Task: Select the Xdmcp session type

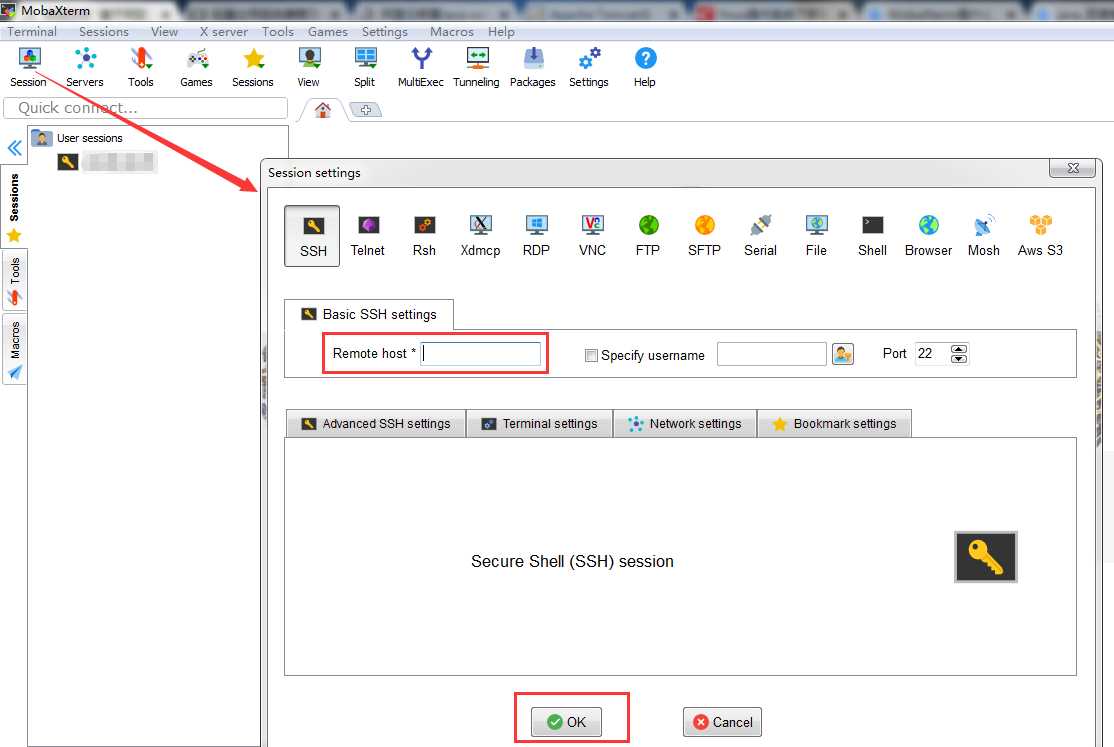Action: [480, 236]
